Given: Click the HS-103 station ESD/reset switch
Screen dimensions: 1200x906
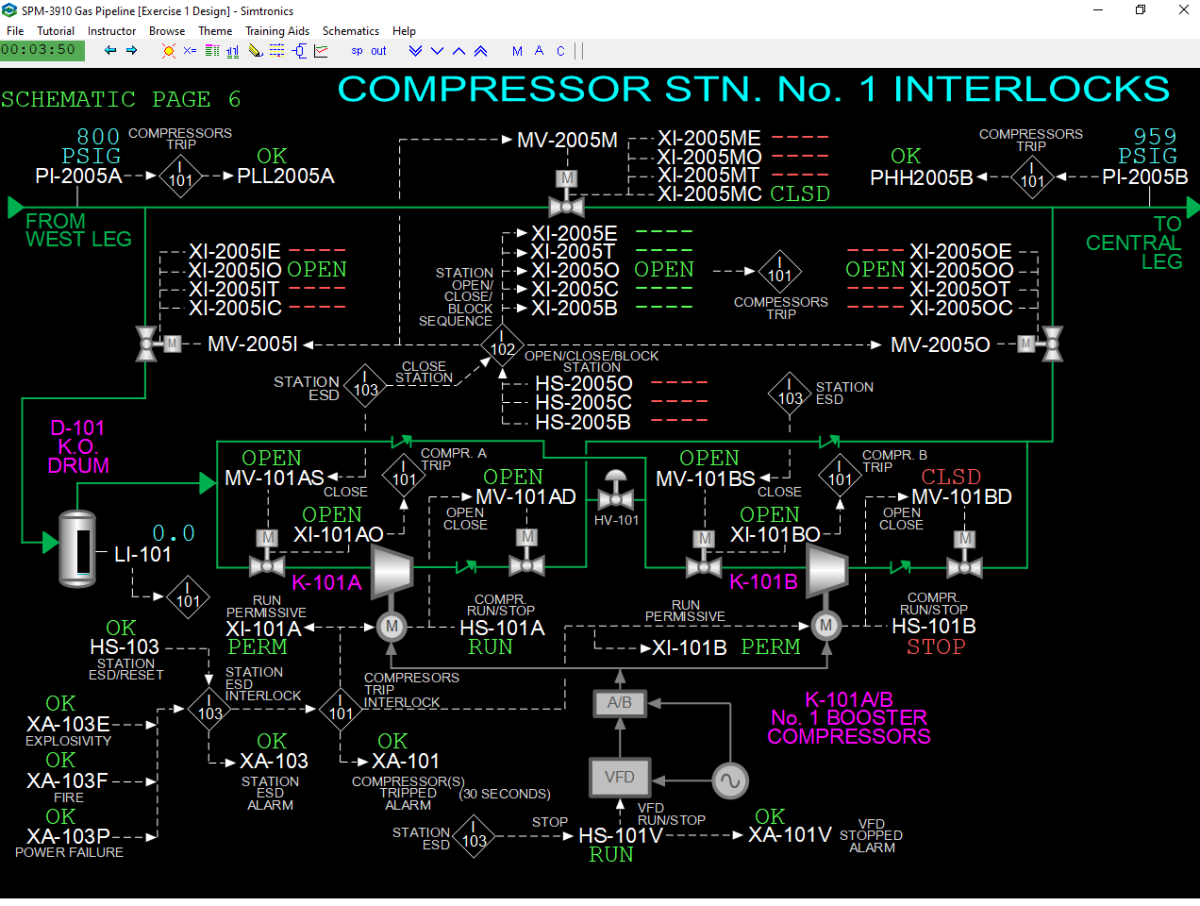Looking at the screenshot, I should [x=124, y=647].
